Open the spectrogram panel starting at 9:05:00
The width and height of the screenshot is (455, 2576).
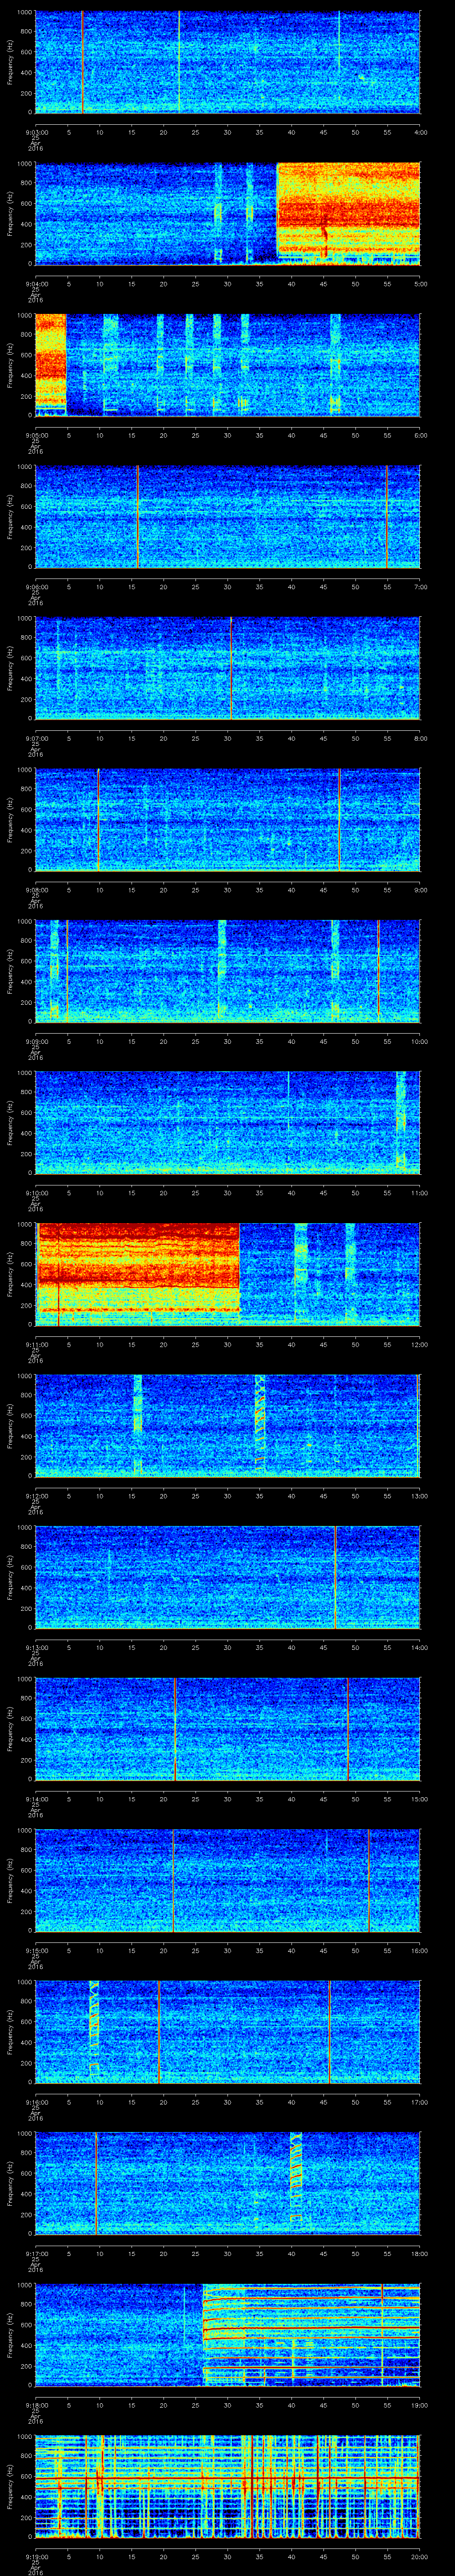click(x=227, y=365)
